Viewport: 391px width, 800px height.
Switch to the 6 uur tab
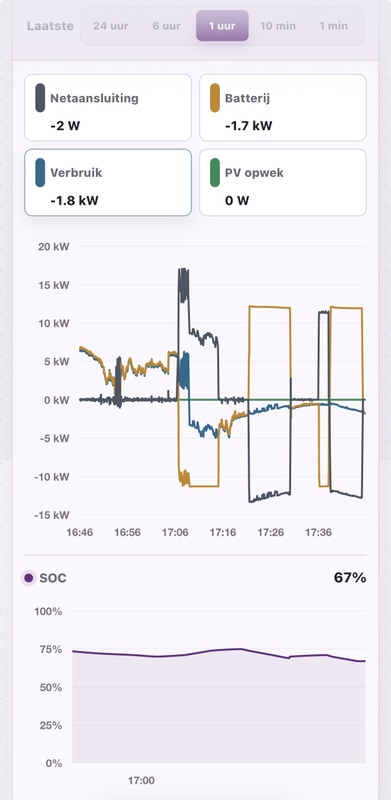(166, 26)
